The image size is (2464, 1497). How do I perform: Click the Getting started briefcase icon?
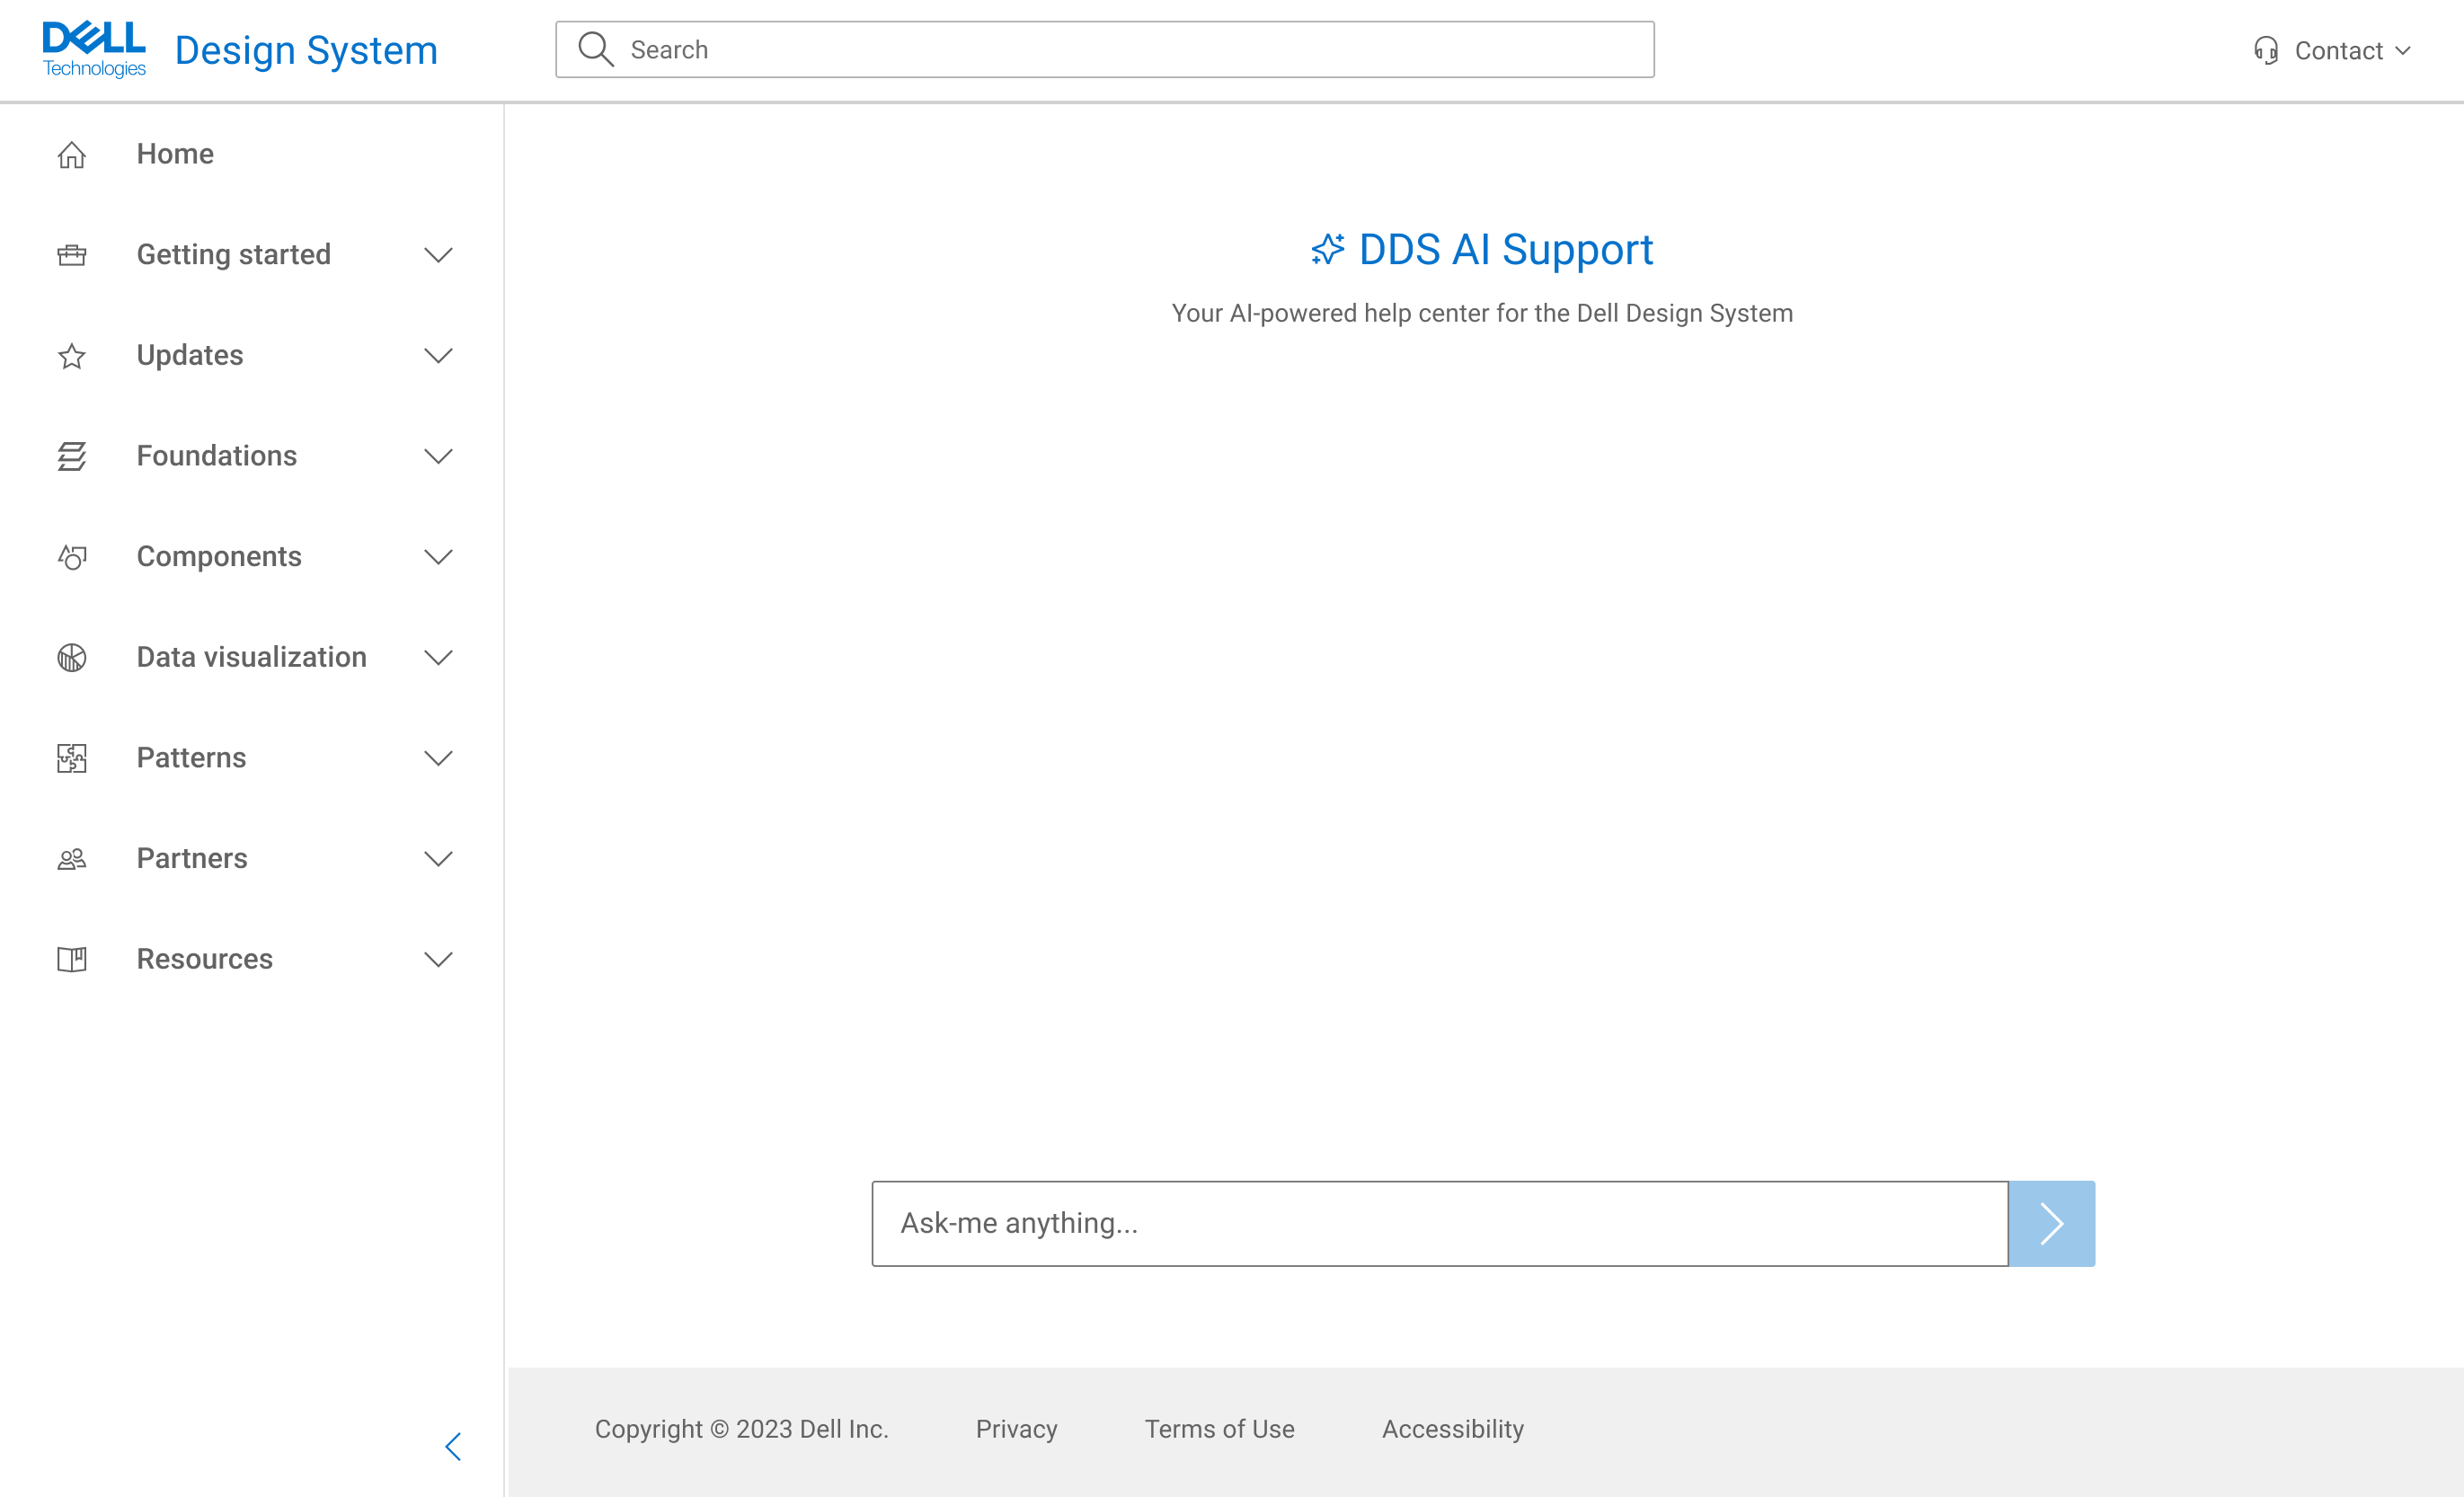coord(71,255)
